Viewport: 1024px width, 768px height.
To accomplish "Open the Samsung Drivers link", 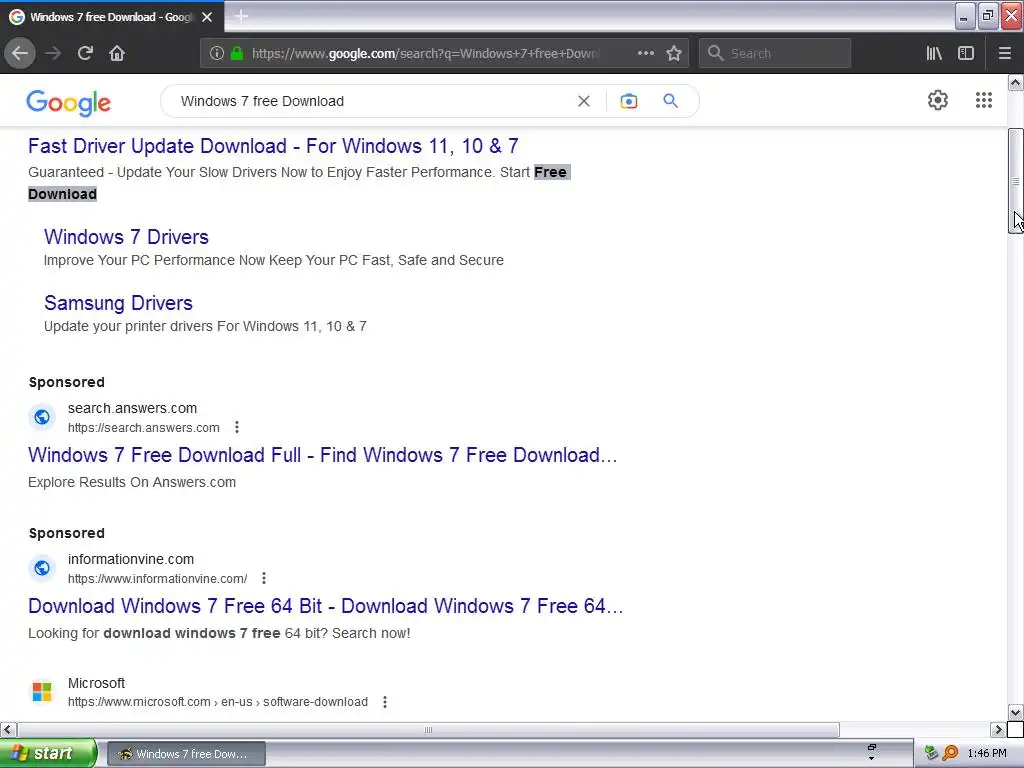I will click(x=118, y=302).
